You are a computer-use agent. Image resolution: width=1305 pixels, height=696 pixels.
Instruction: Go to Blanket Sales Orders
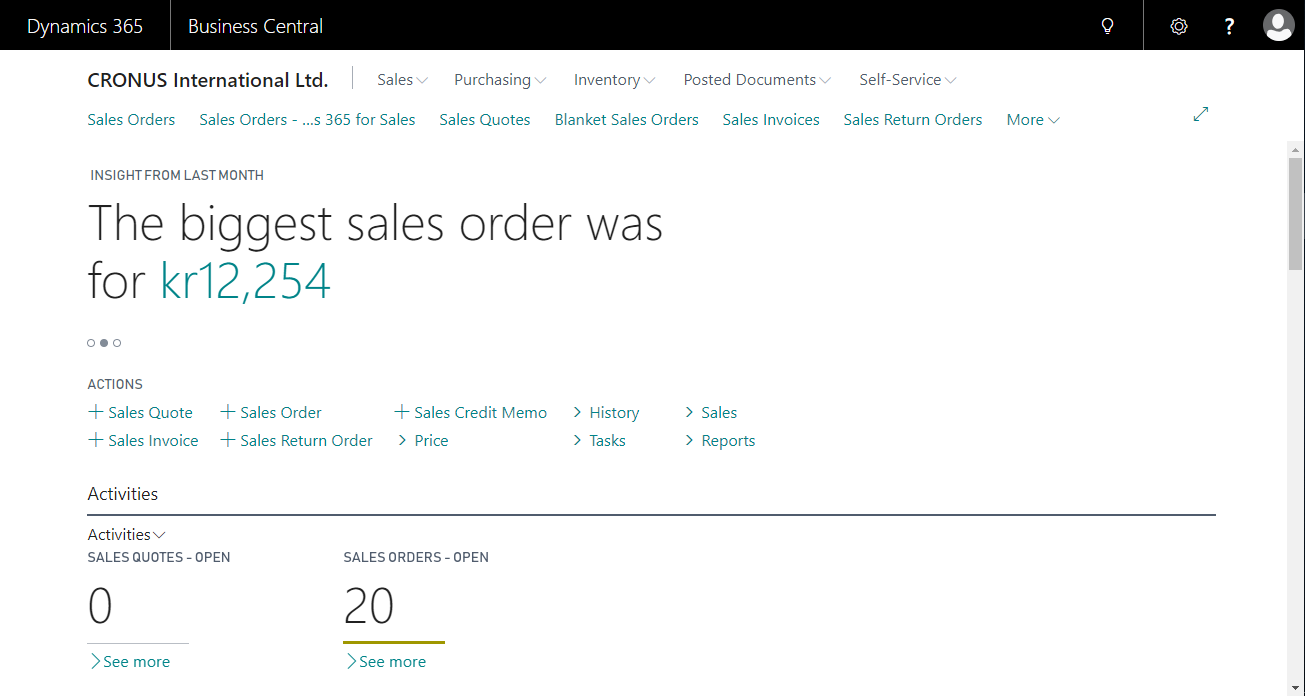(x=626, y=120)
